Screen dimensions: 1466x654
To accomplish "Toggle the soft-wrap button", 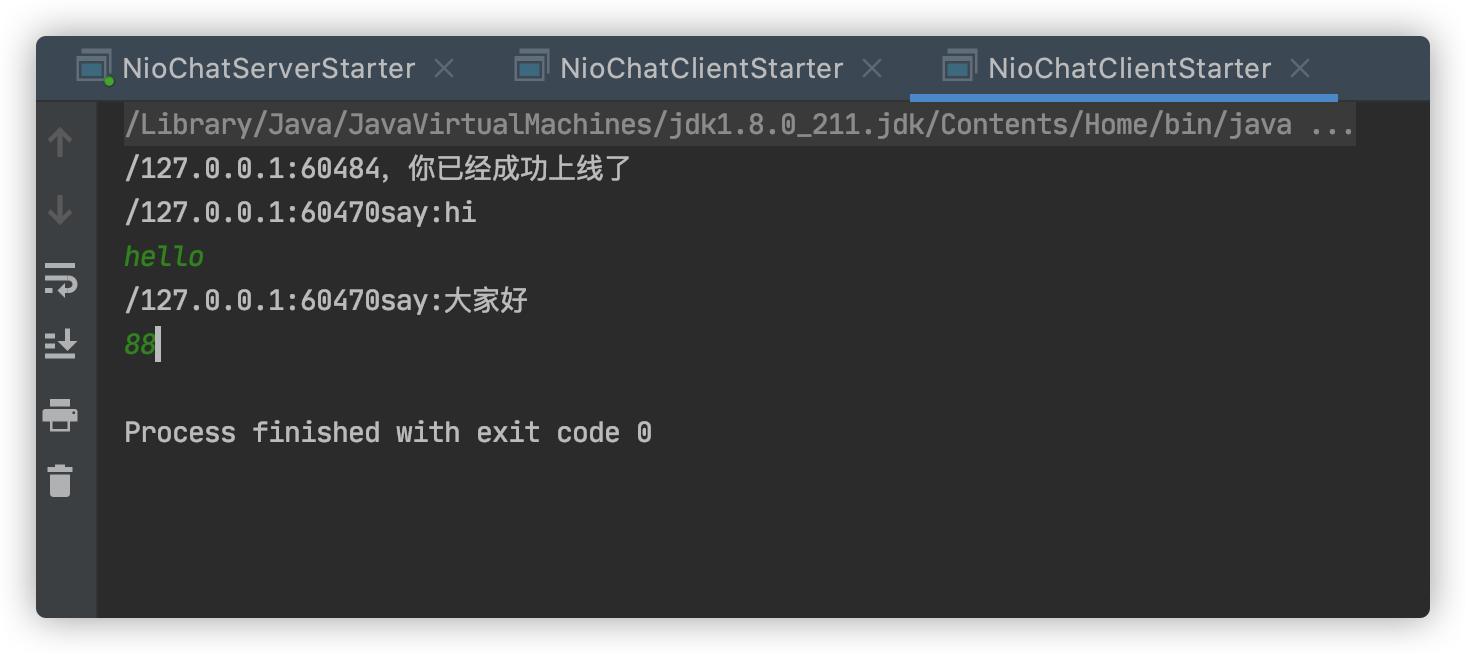I will [x=60, y=279].
